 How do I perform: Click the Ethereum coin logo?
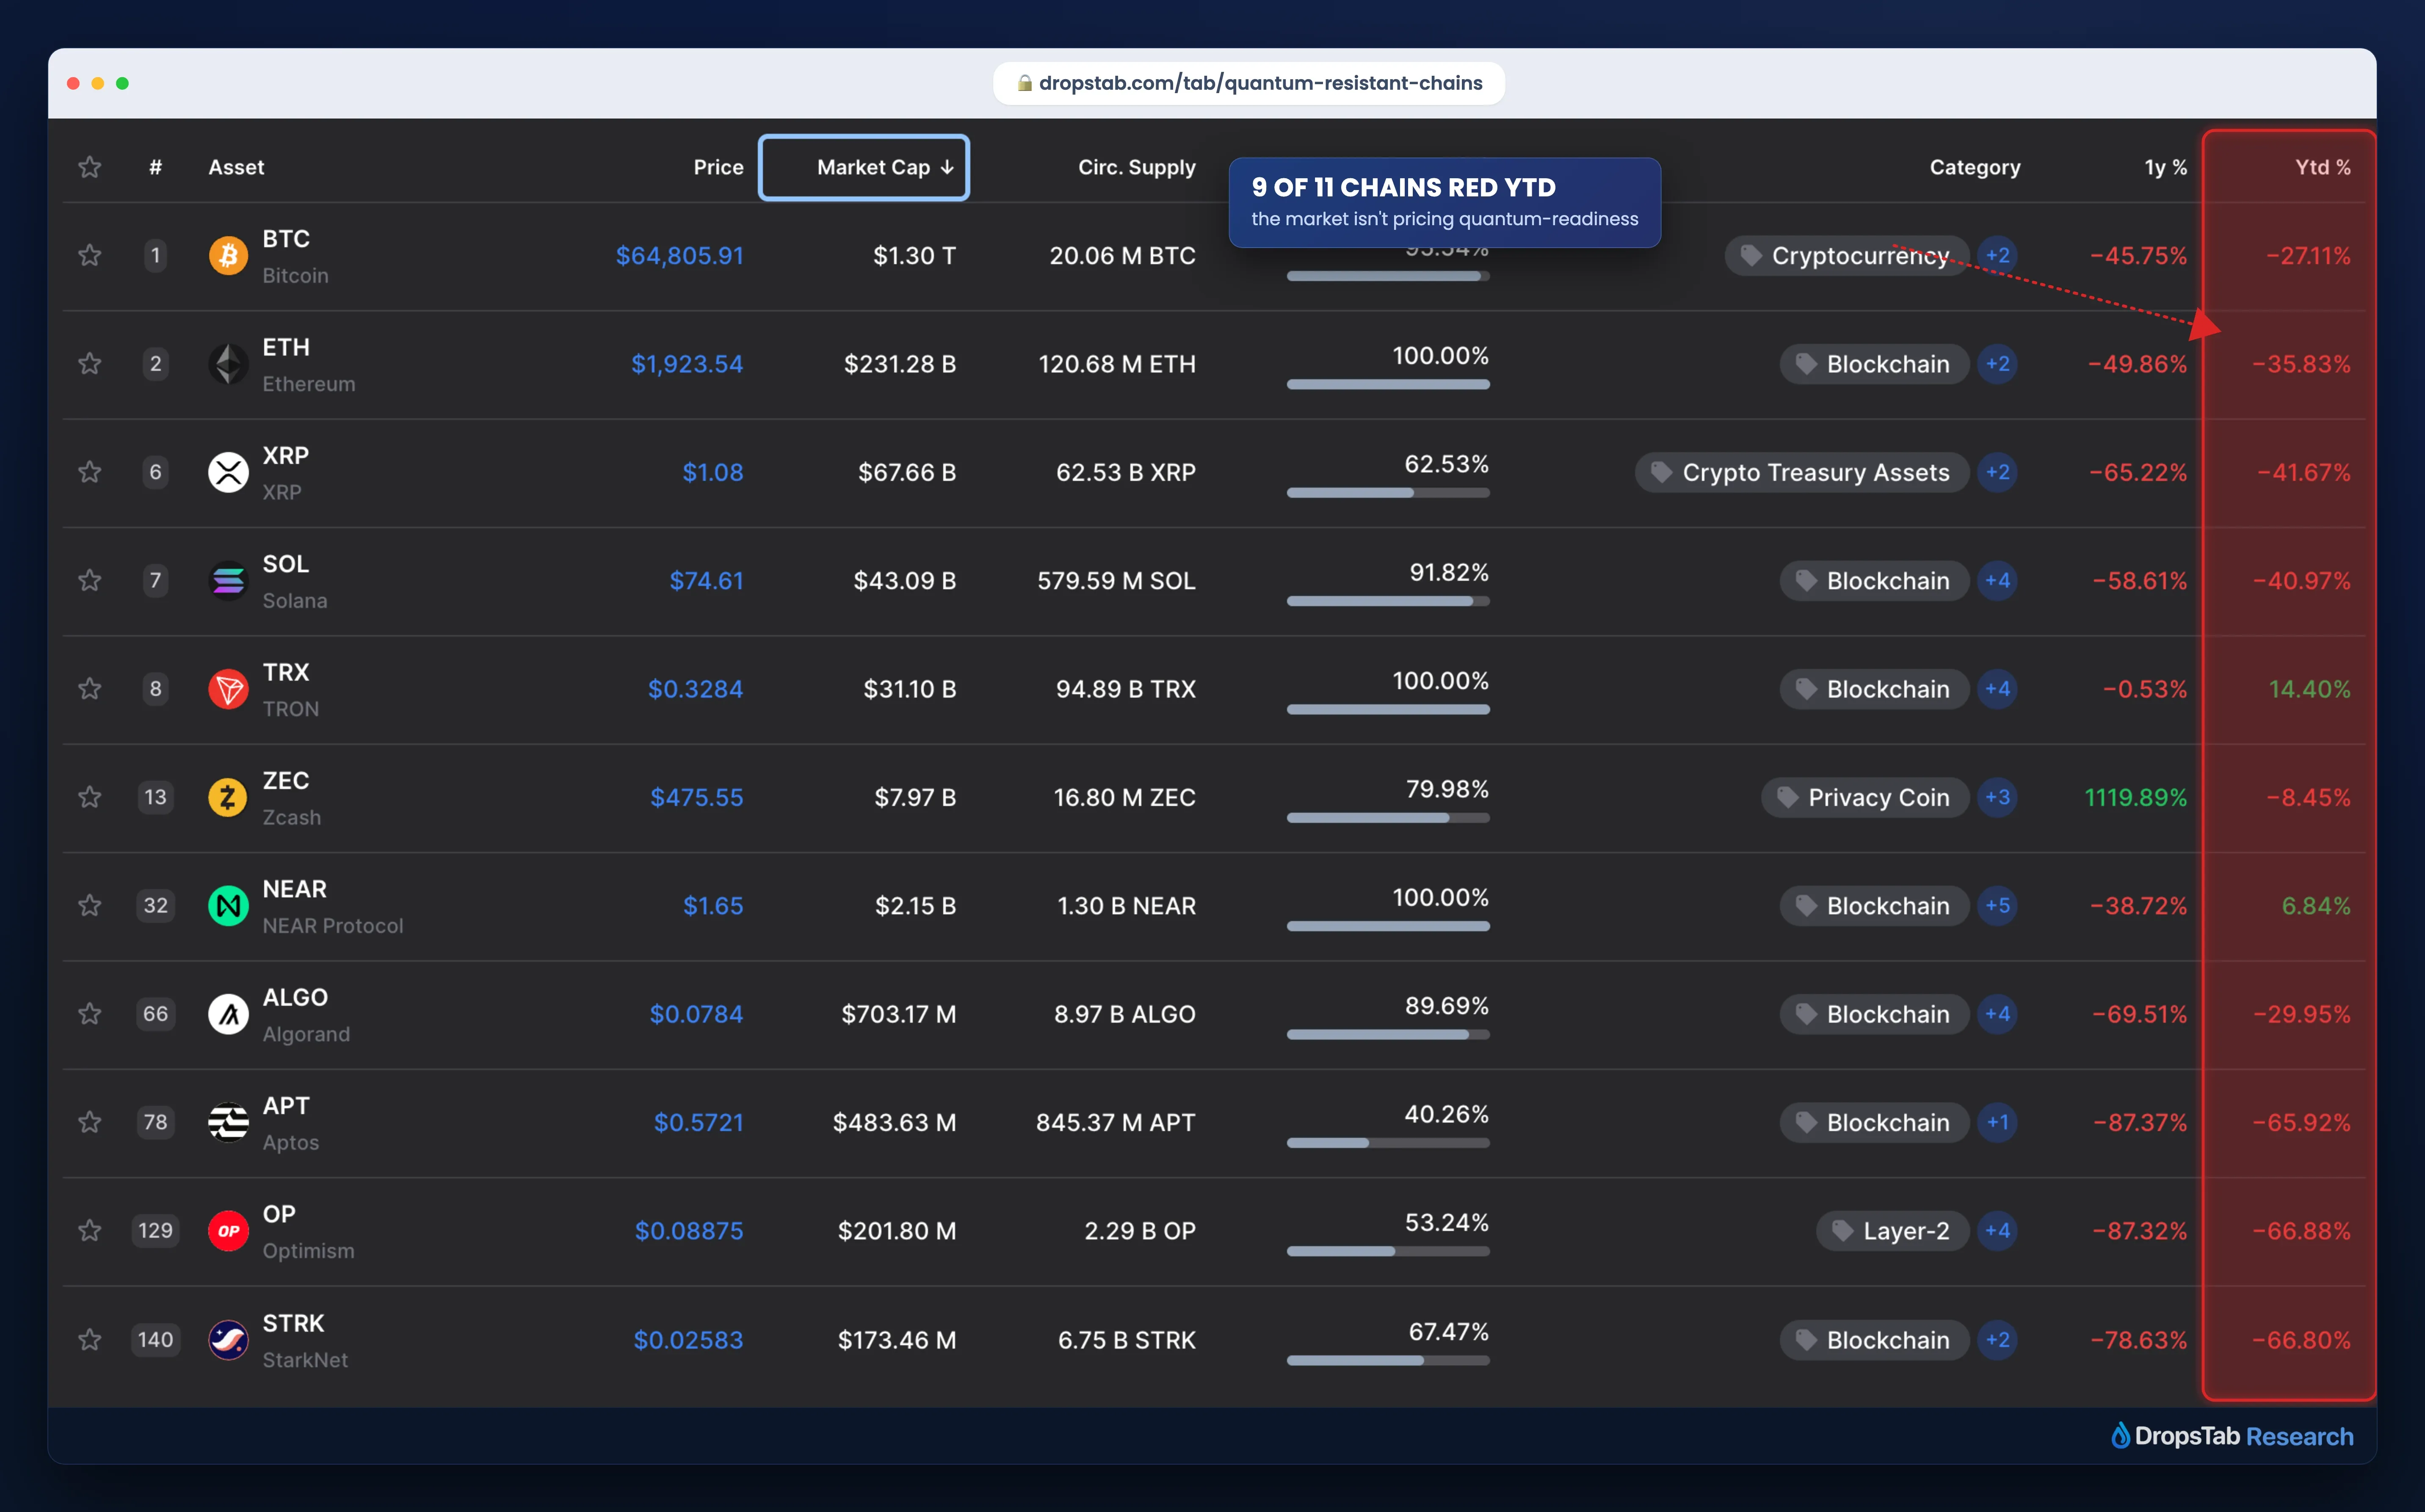point(228,364)
